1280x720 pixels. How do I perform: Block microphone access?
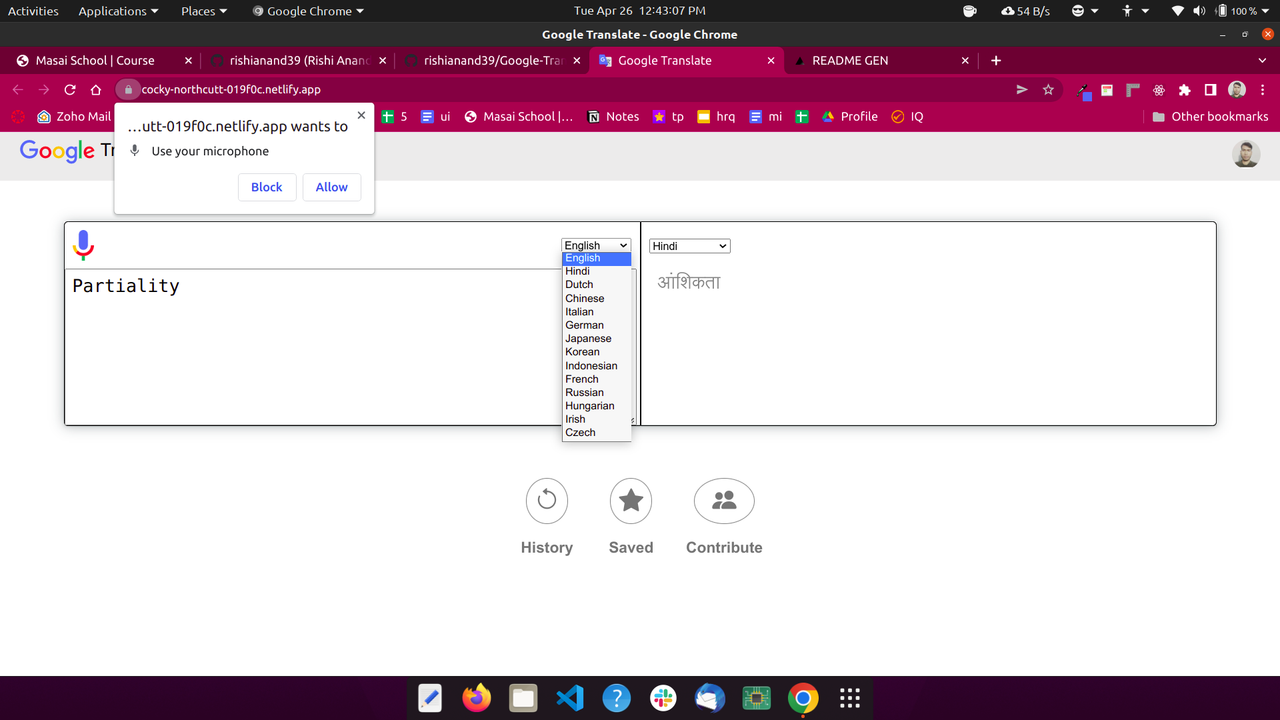266,187
